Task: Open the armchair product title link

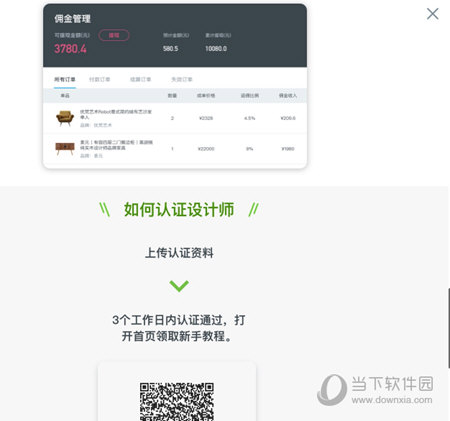Action: click(x=116, y=114)
